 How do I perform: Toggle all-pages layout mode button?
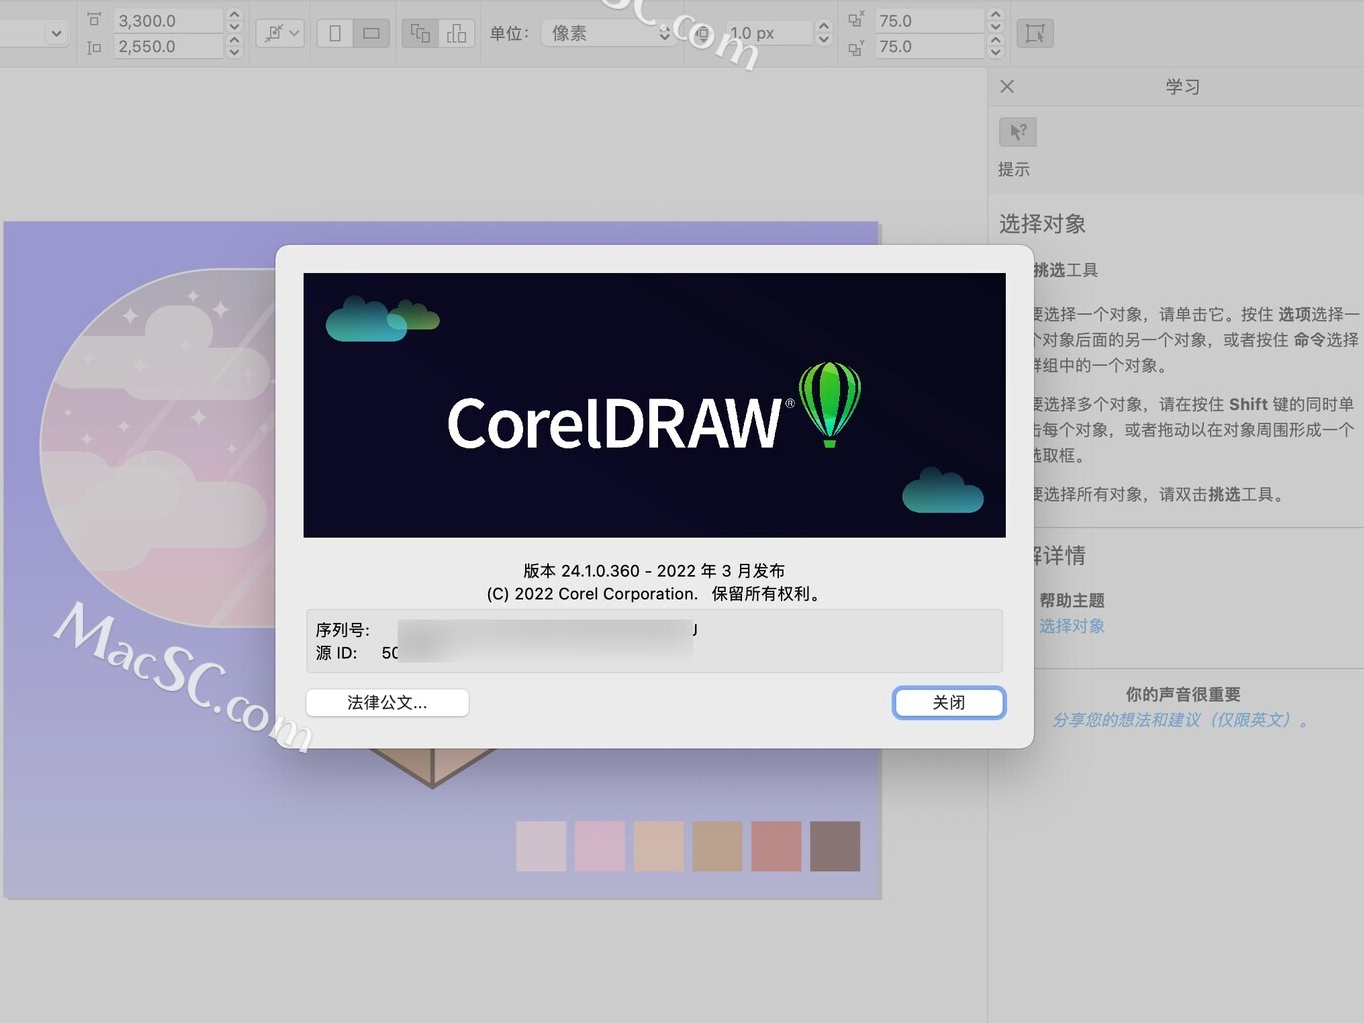[x=456, y=33]
